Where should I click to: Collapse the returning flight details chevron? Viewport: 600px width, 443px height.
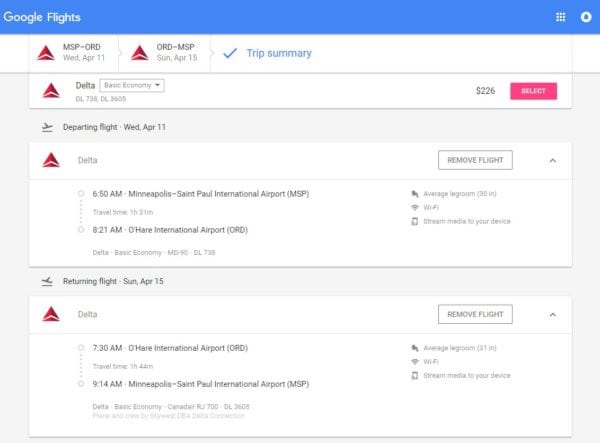point(553,314)
